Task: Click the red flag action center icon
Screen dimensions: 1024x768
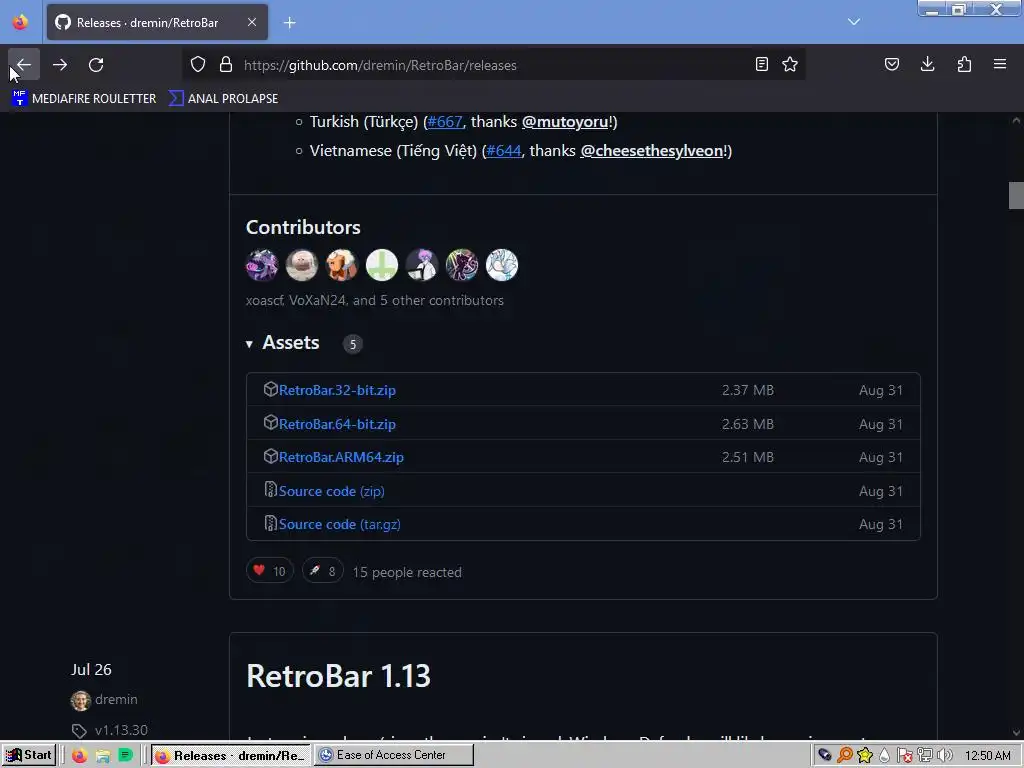Action: point(904,756)
